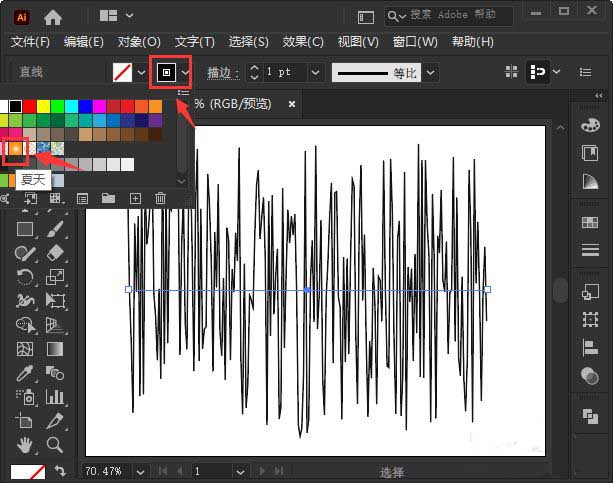Open the Color Guide panel
Image resolution: width=613 pixels, height=483 pixels.
tap(590, 181)
